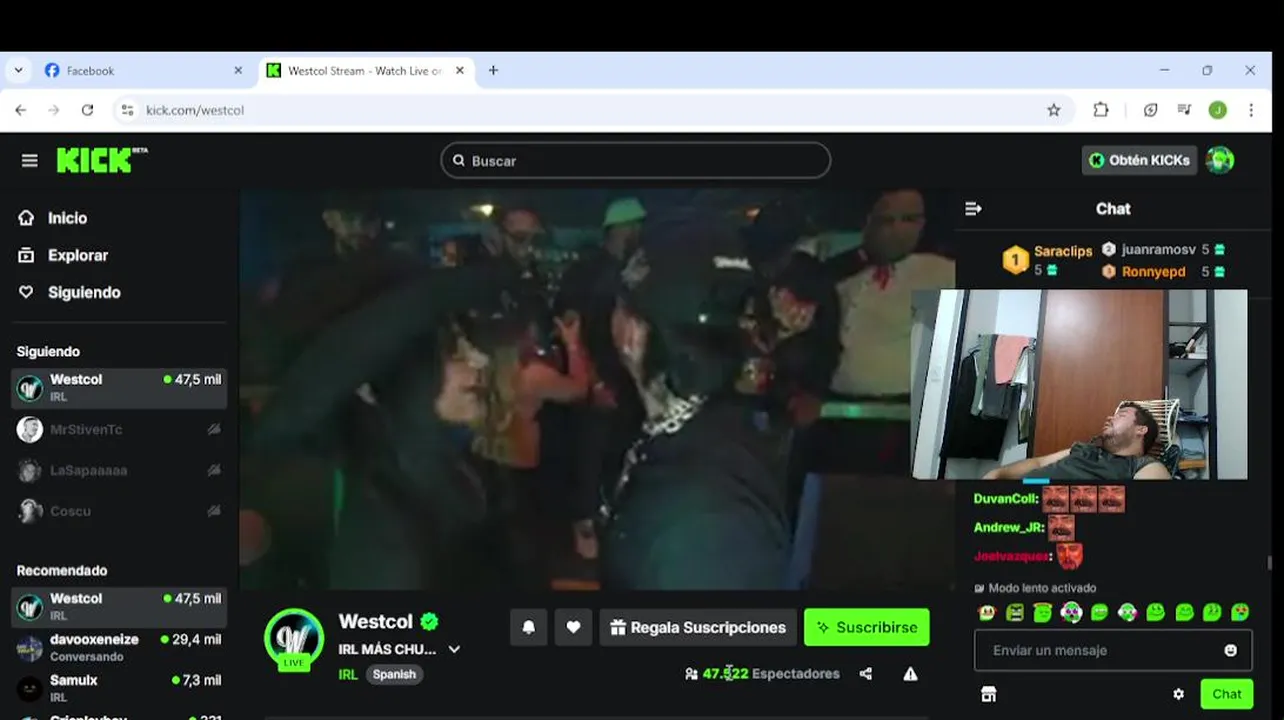
Task: Focus the Buscar search field
Action: [x=635, y=160]
